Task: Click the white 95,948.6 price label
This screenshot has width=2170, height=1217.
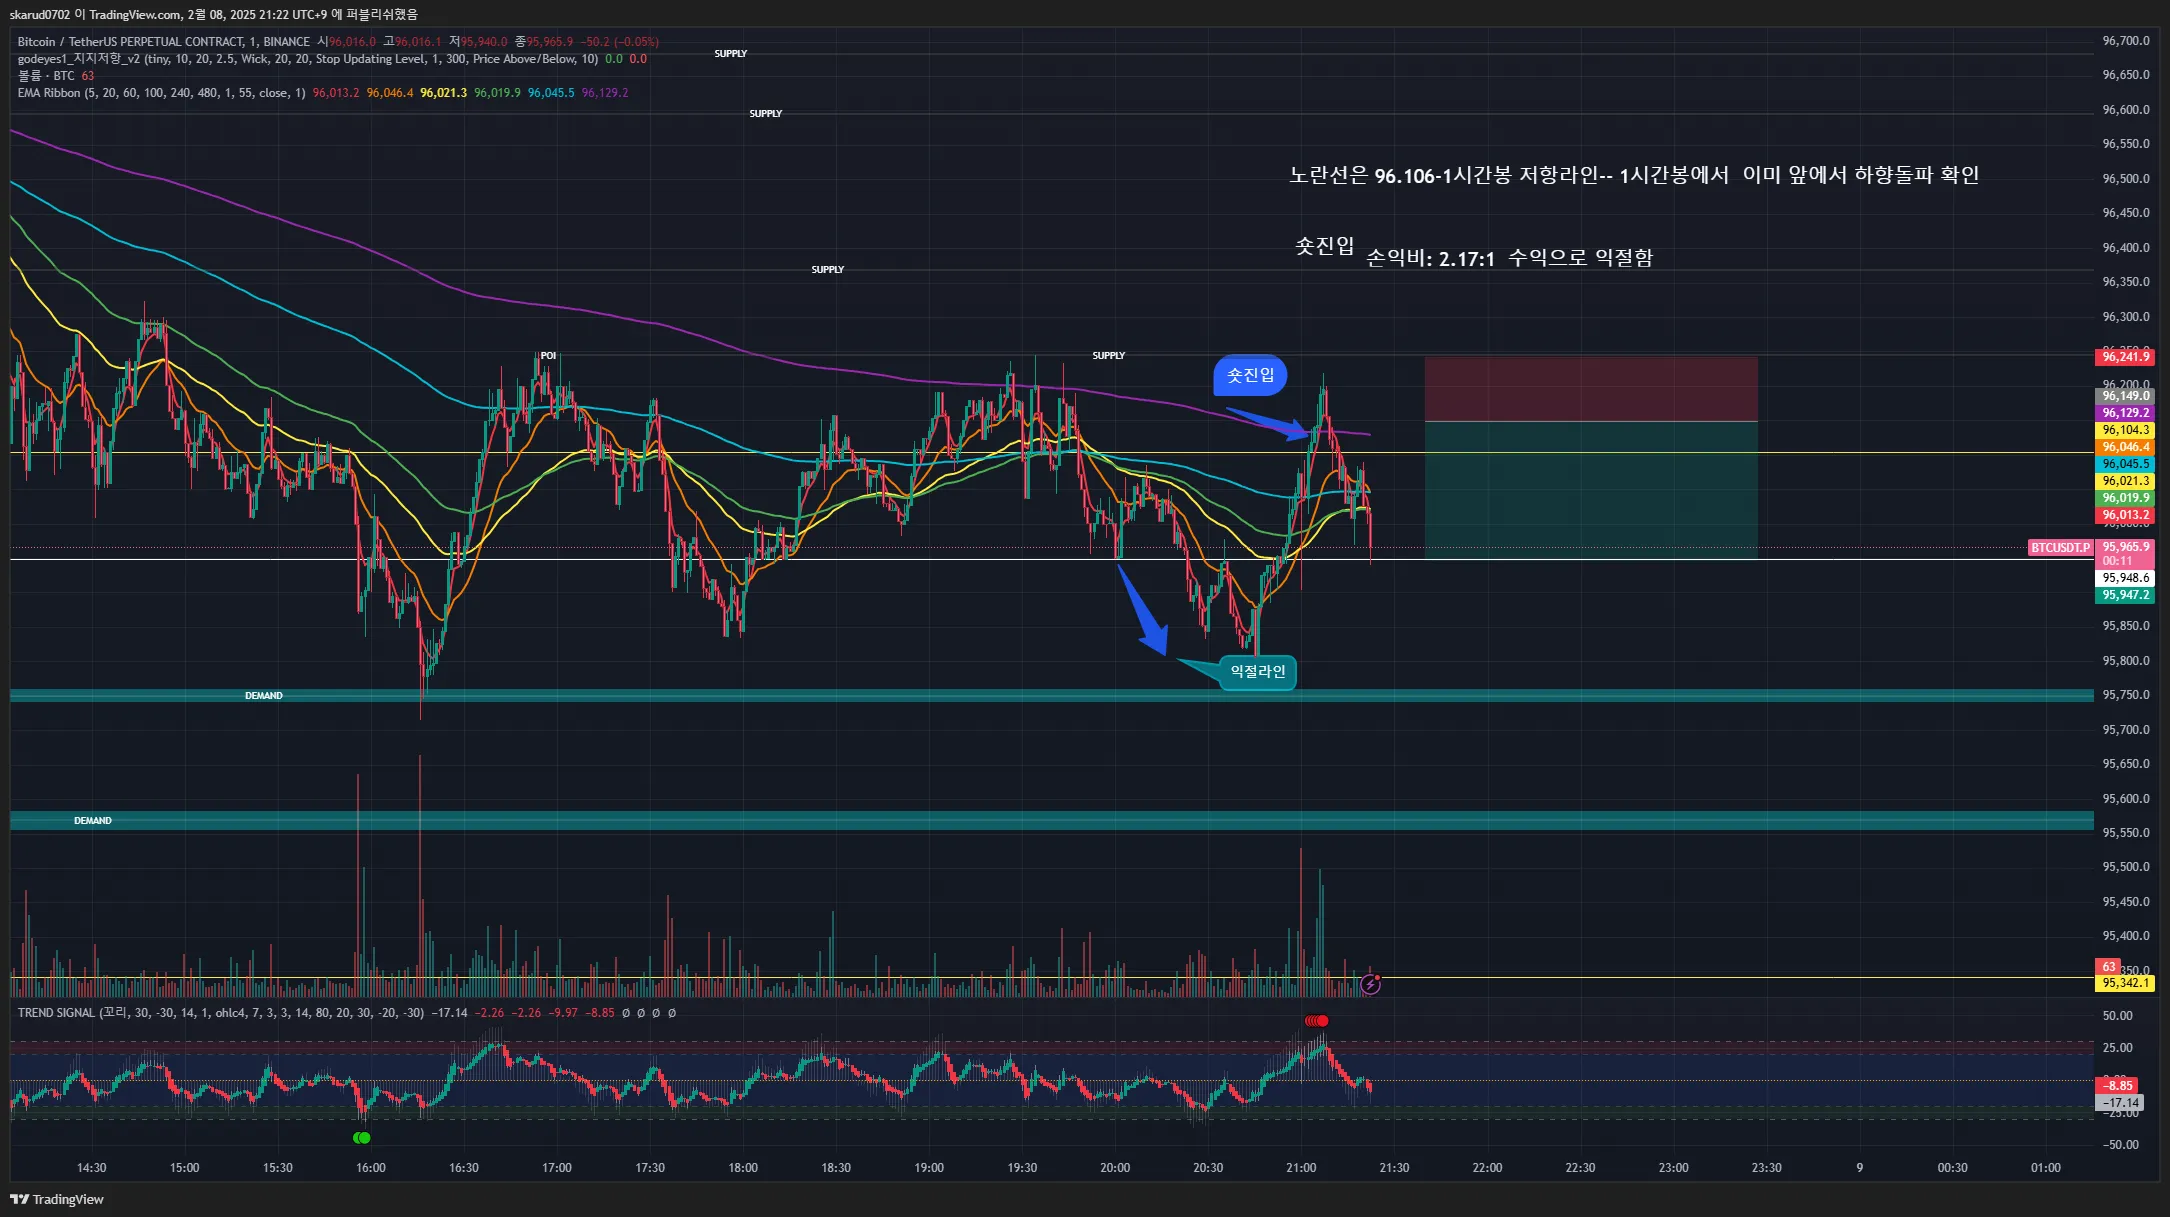Action: tap(2125, 578)
